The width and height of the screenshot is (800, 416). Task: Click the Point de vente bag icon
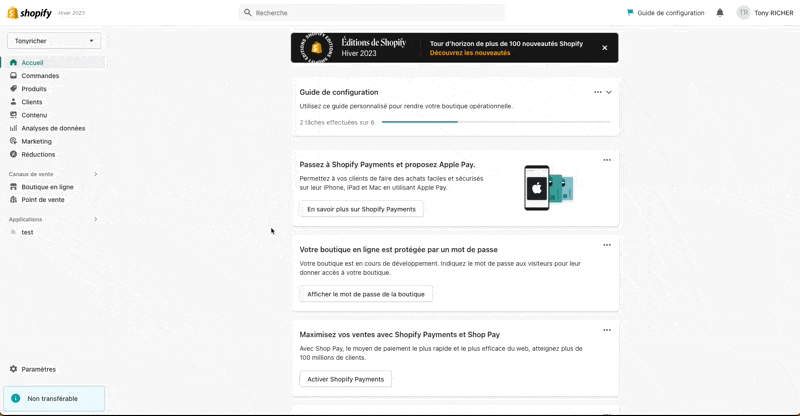click(x=13, y=200)
